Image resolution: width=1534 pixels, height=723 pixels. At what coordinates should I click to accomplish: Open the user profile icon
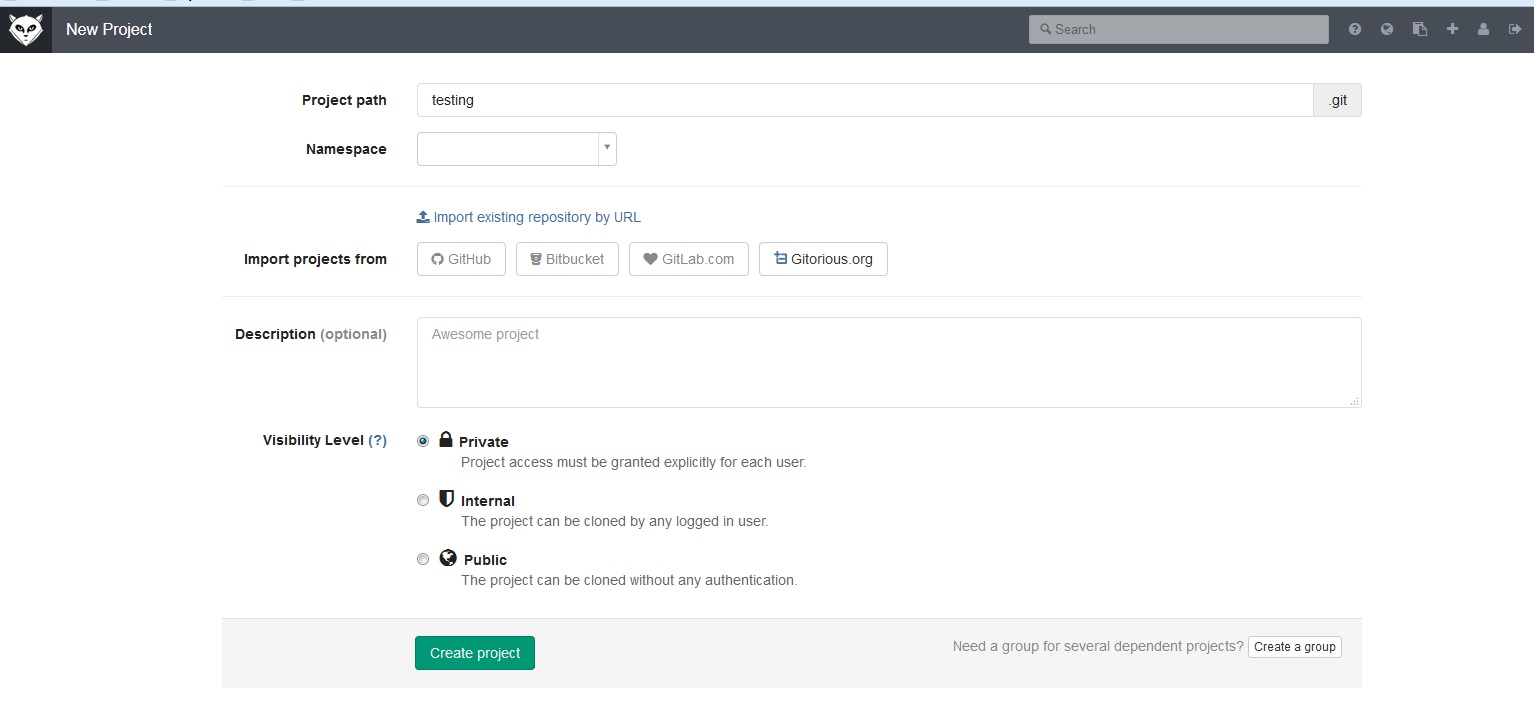pyautogui.click(x=1483, y=29)
